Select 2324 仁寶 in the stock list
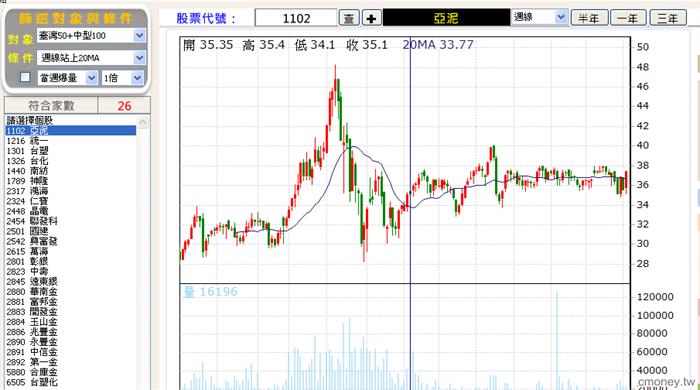Viewport: 700px width, 390px height. tap(71, 201)
